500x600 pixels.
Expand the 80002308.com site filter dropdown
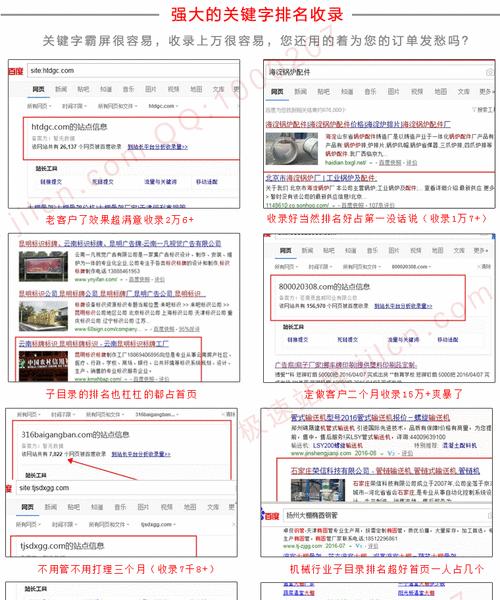(x=411, y=266)
